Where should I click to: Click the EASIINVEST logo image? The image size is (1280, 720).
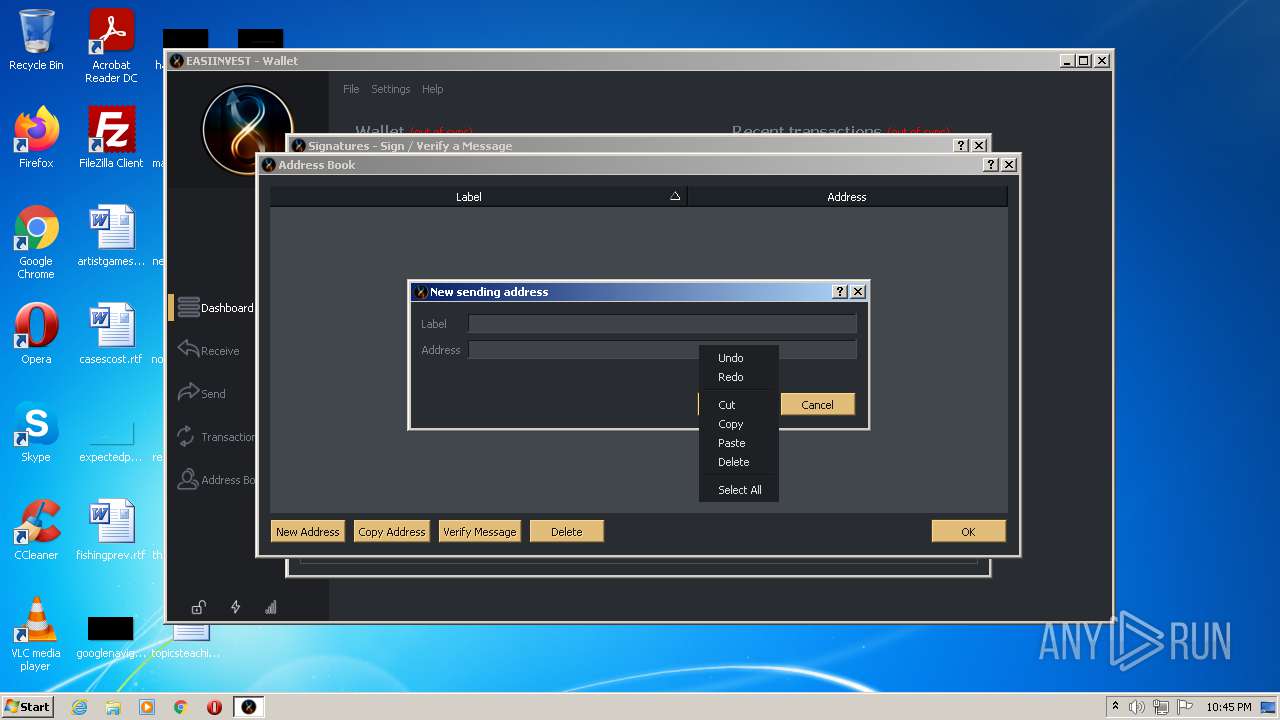247,130
